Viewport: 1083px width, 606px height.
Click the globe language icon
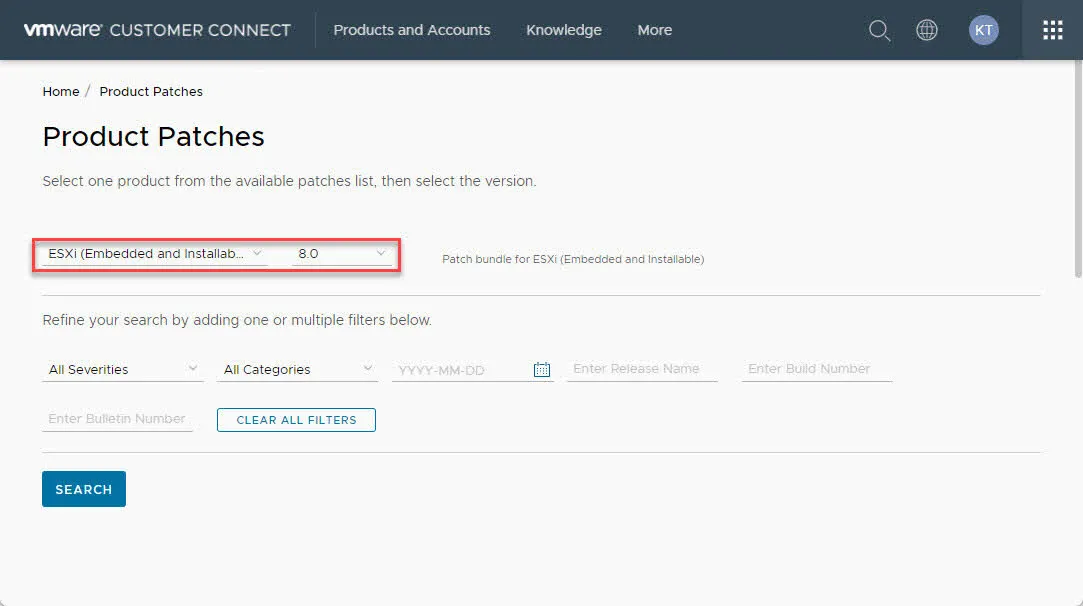(926, 30)
